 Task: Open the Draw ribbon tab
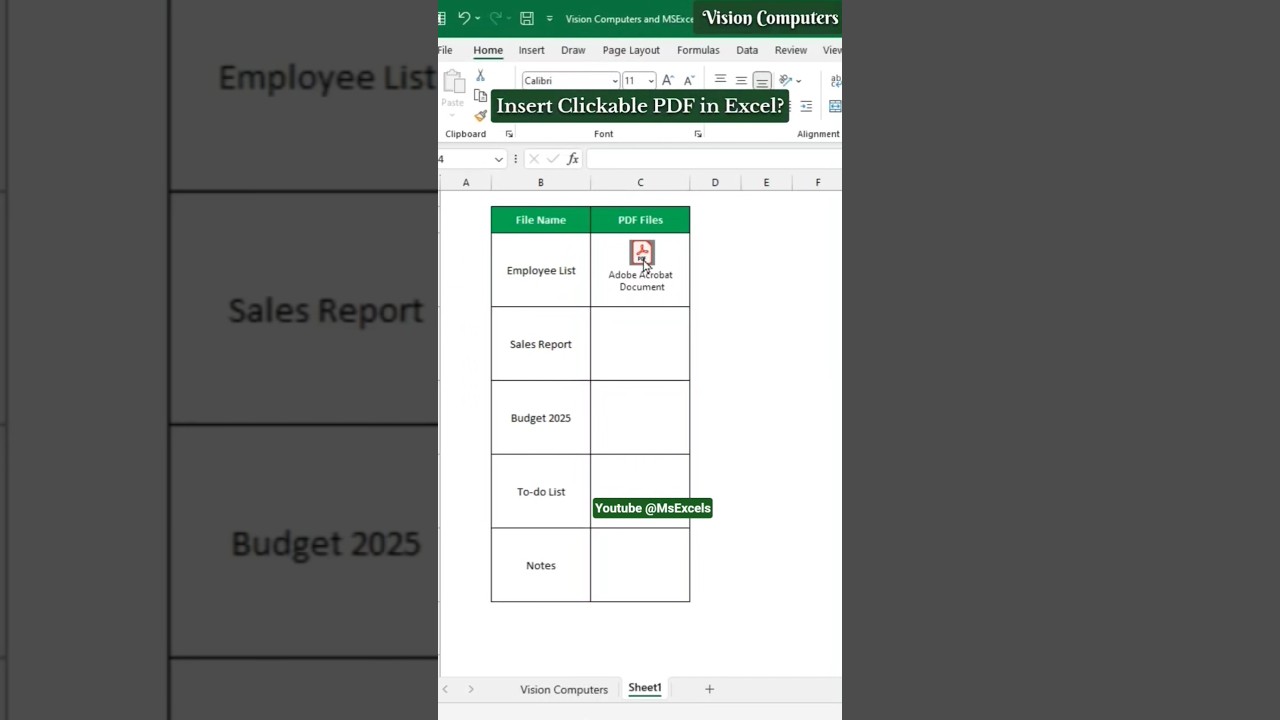coord(573,50)
